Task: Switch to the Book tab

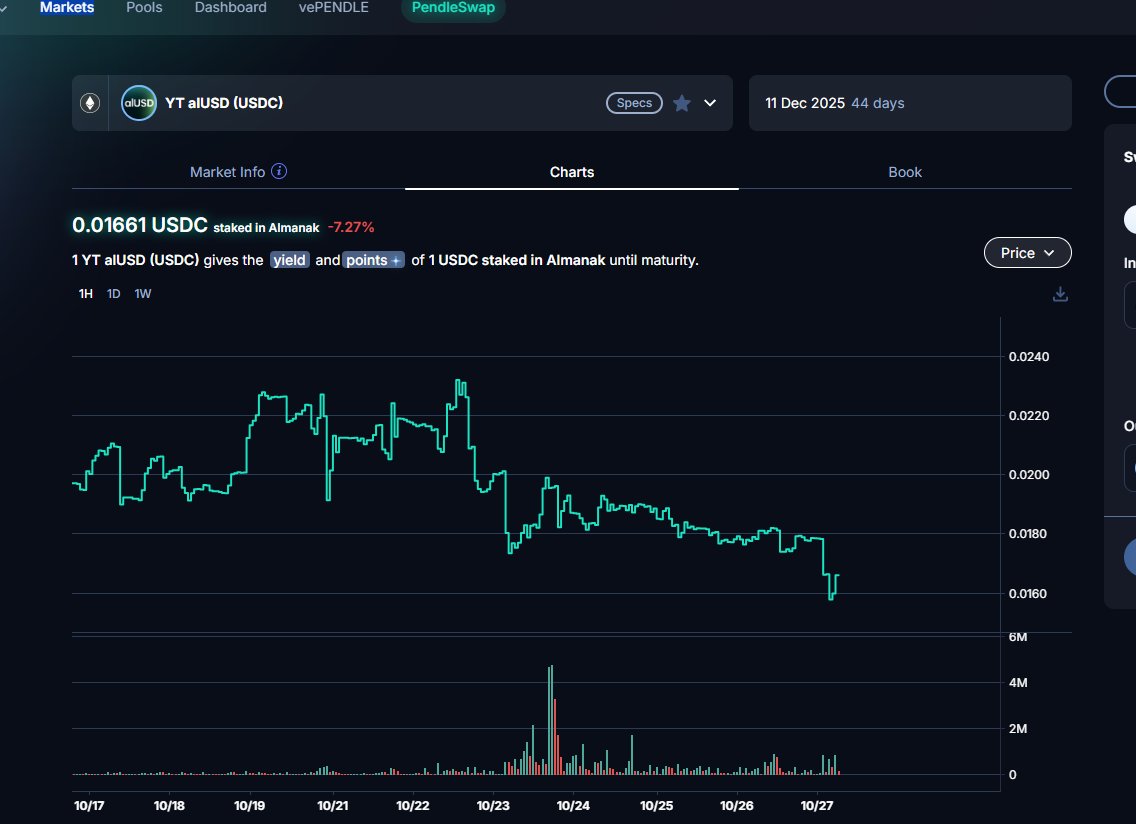Action: click(905, 172)
